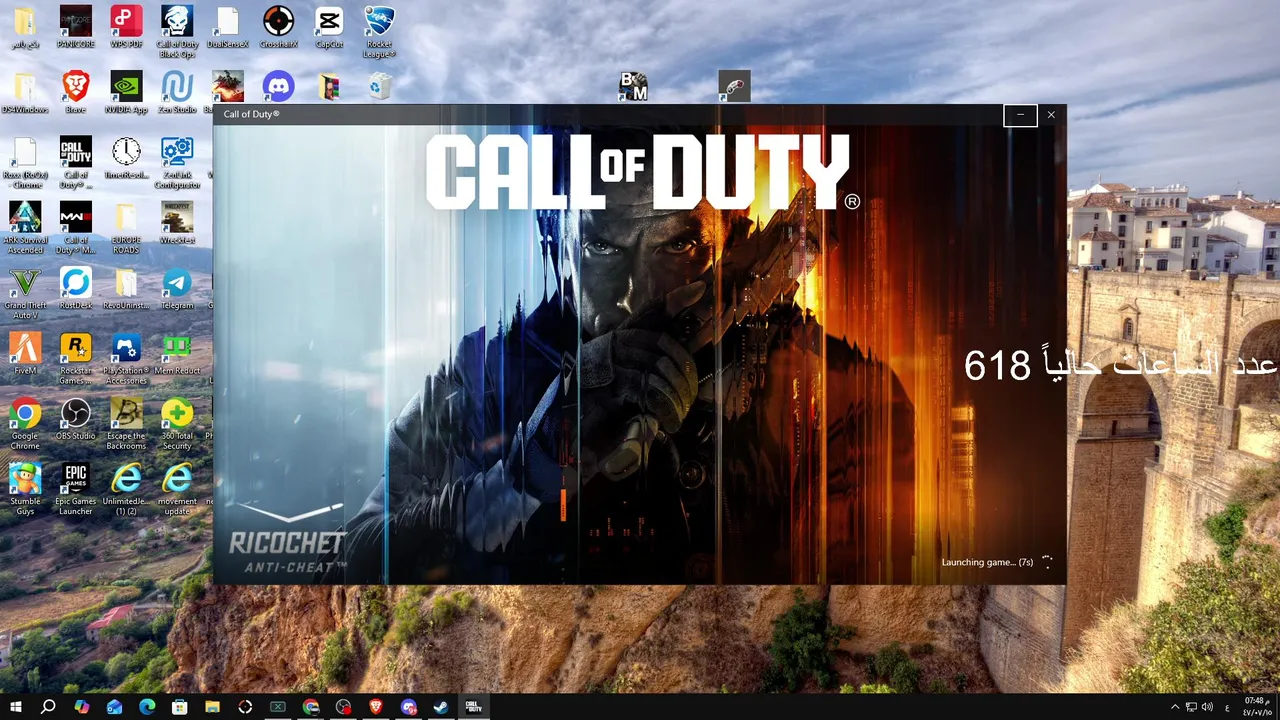Open the volume control in system tray

click(1207, 706)
